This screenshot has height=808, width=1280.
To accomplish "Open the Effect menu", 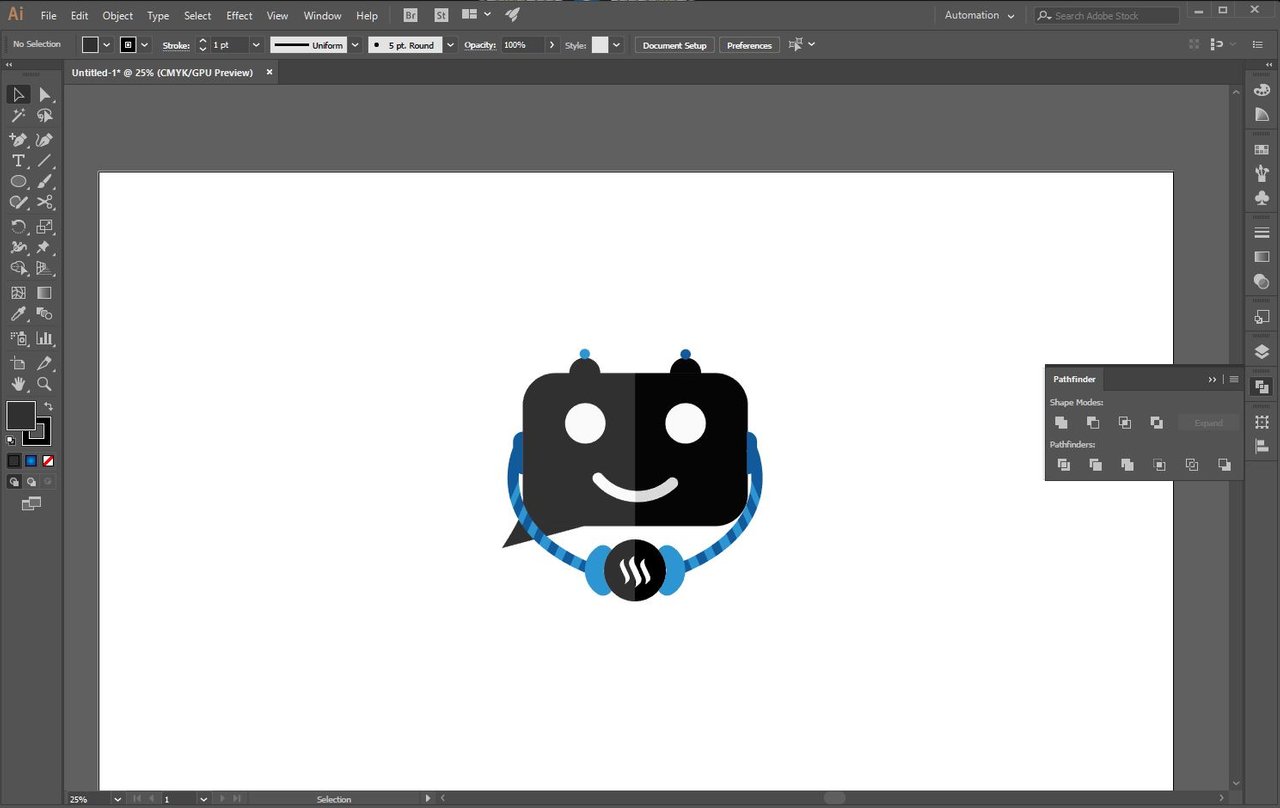I will (x=239, y=15).
